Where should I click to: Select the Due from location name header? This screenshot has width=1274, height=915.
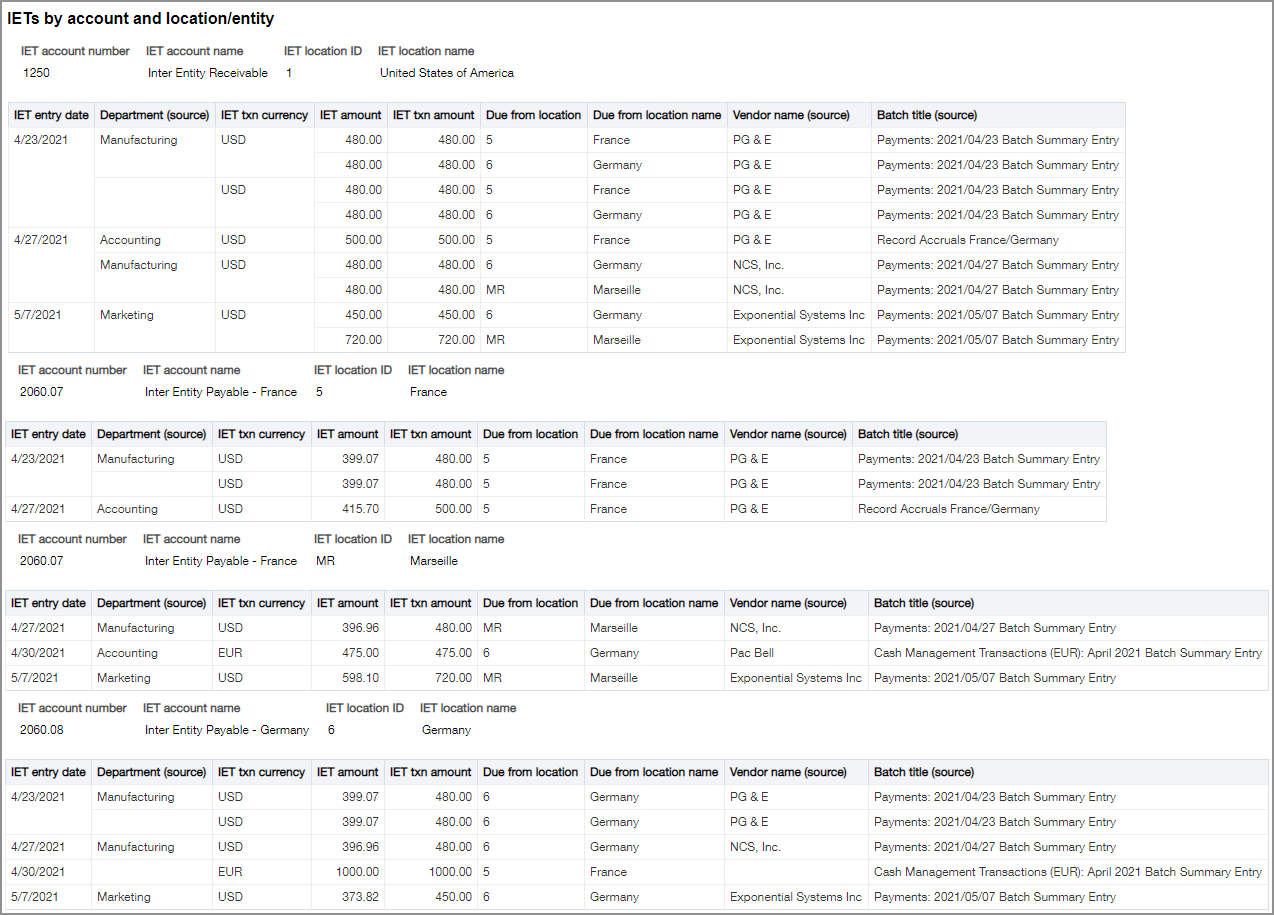pyautogui.click(x=656, y=114)
